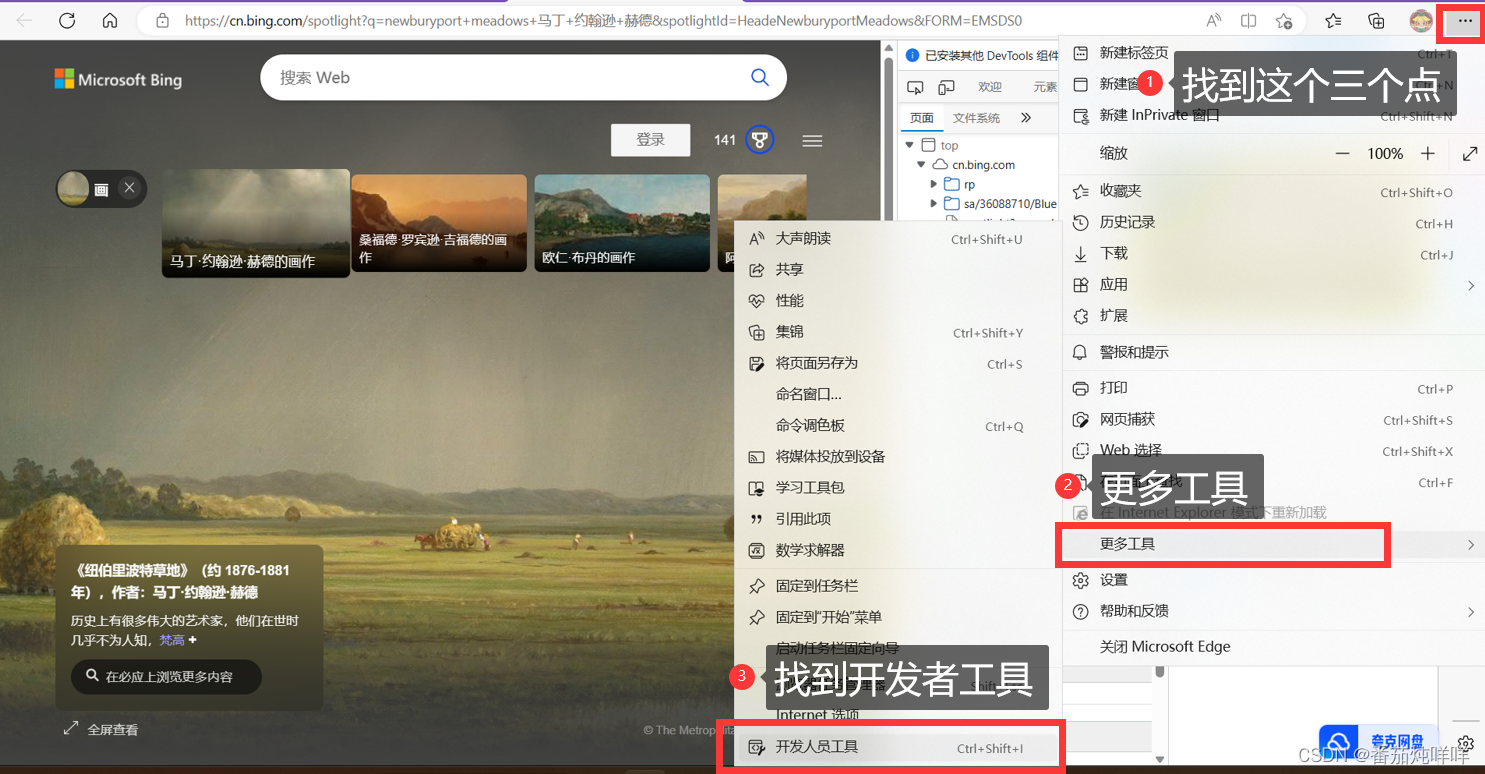This screenshot has width=1485, height=774.
Task: Collapse the top tree node
Action: 909,145
